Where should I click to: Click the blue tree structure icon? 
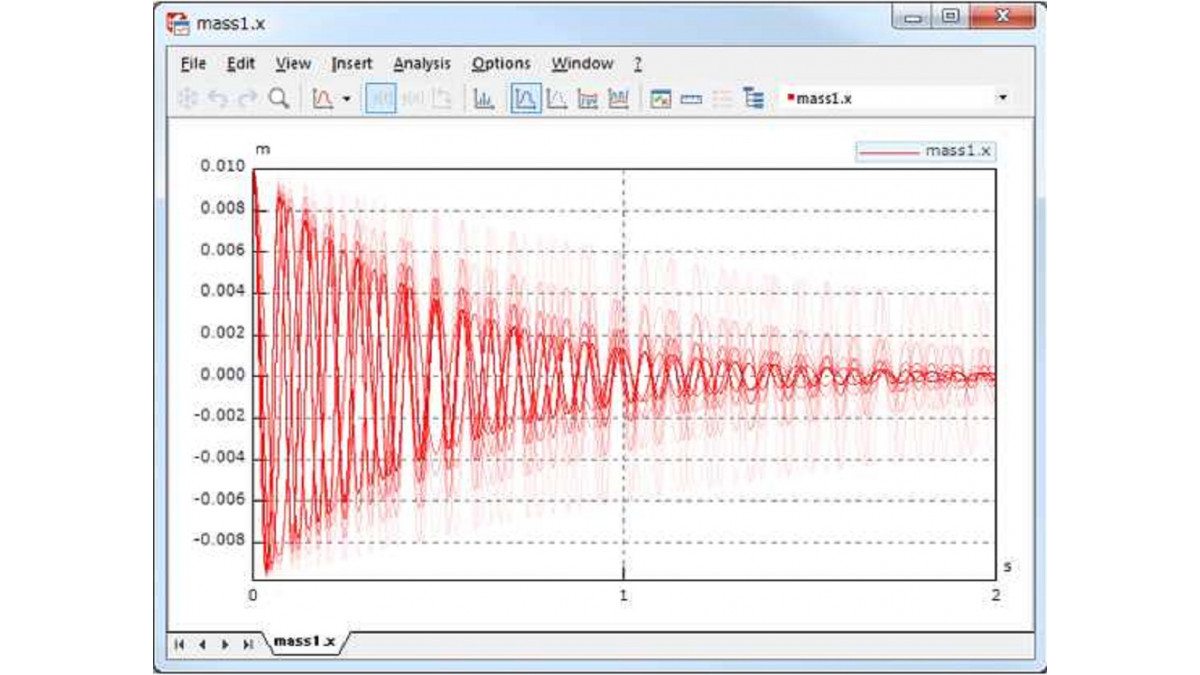(x=753, y=98)
